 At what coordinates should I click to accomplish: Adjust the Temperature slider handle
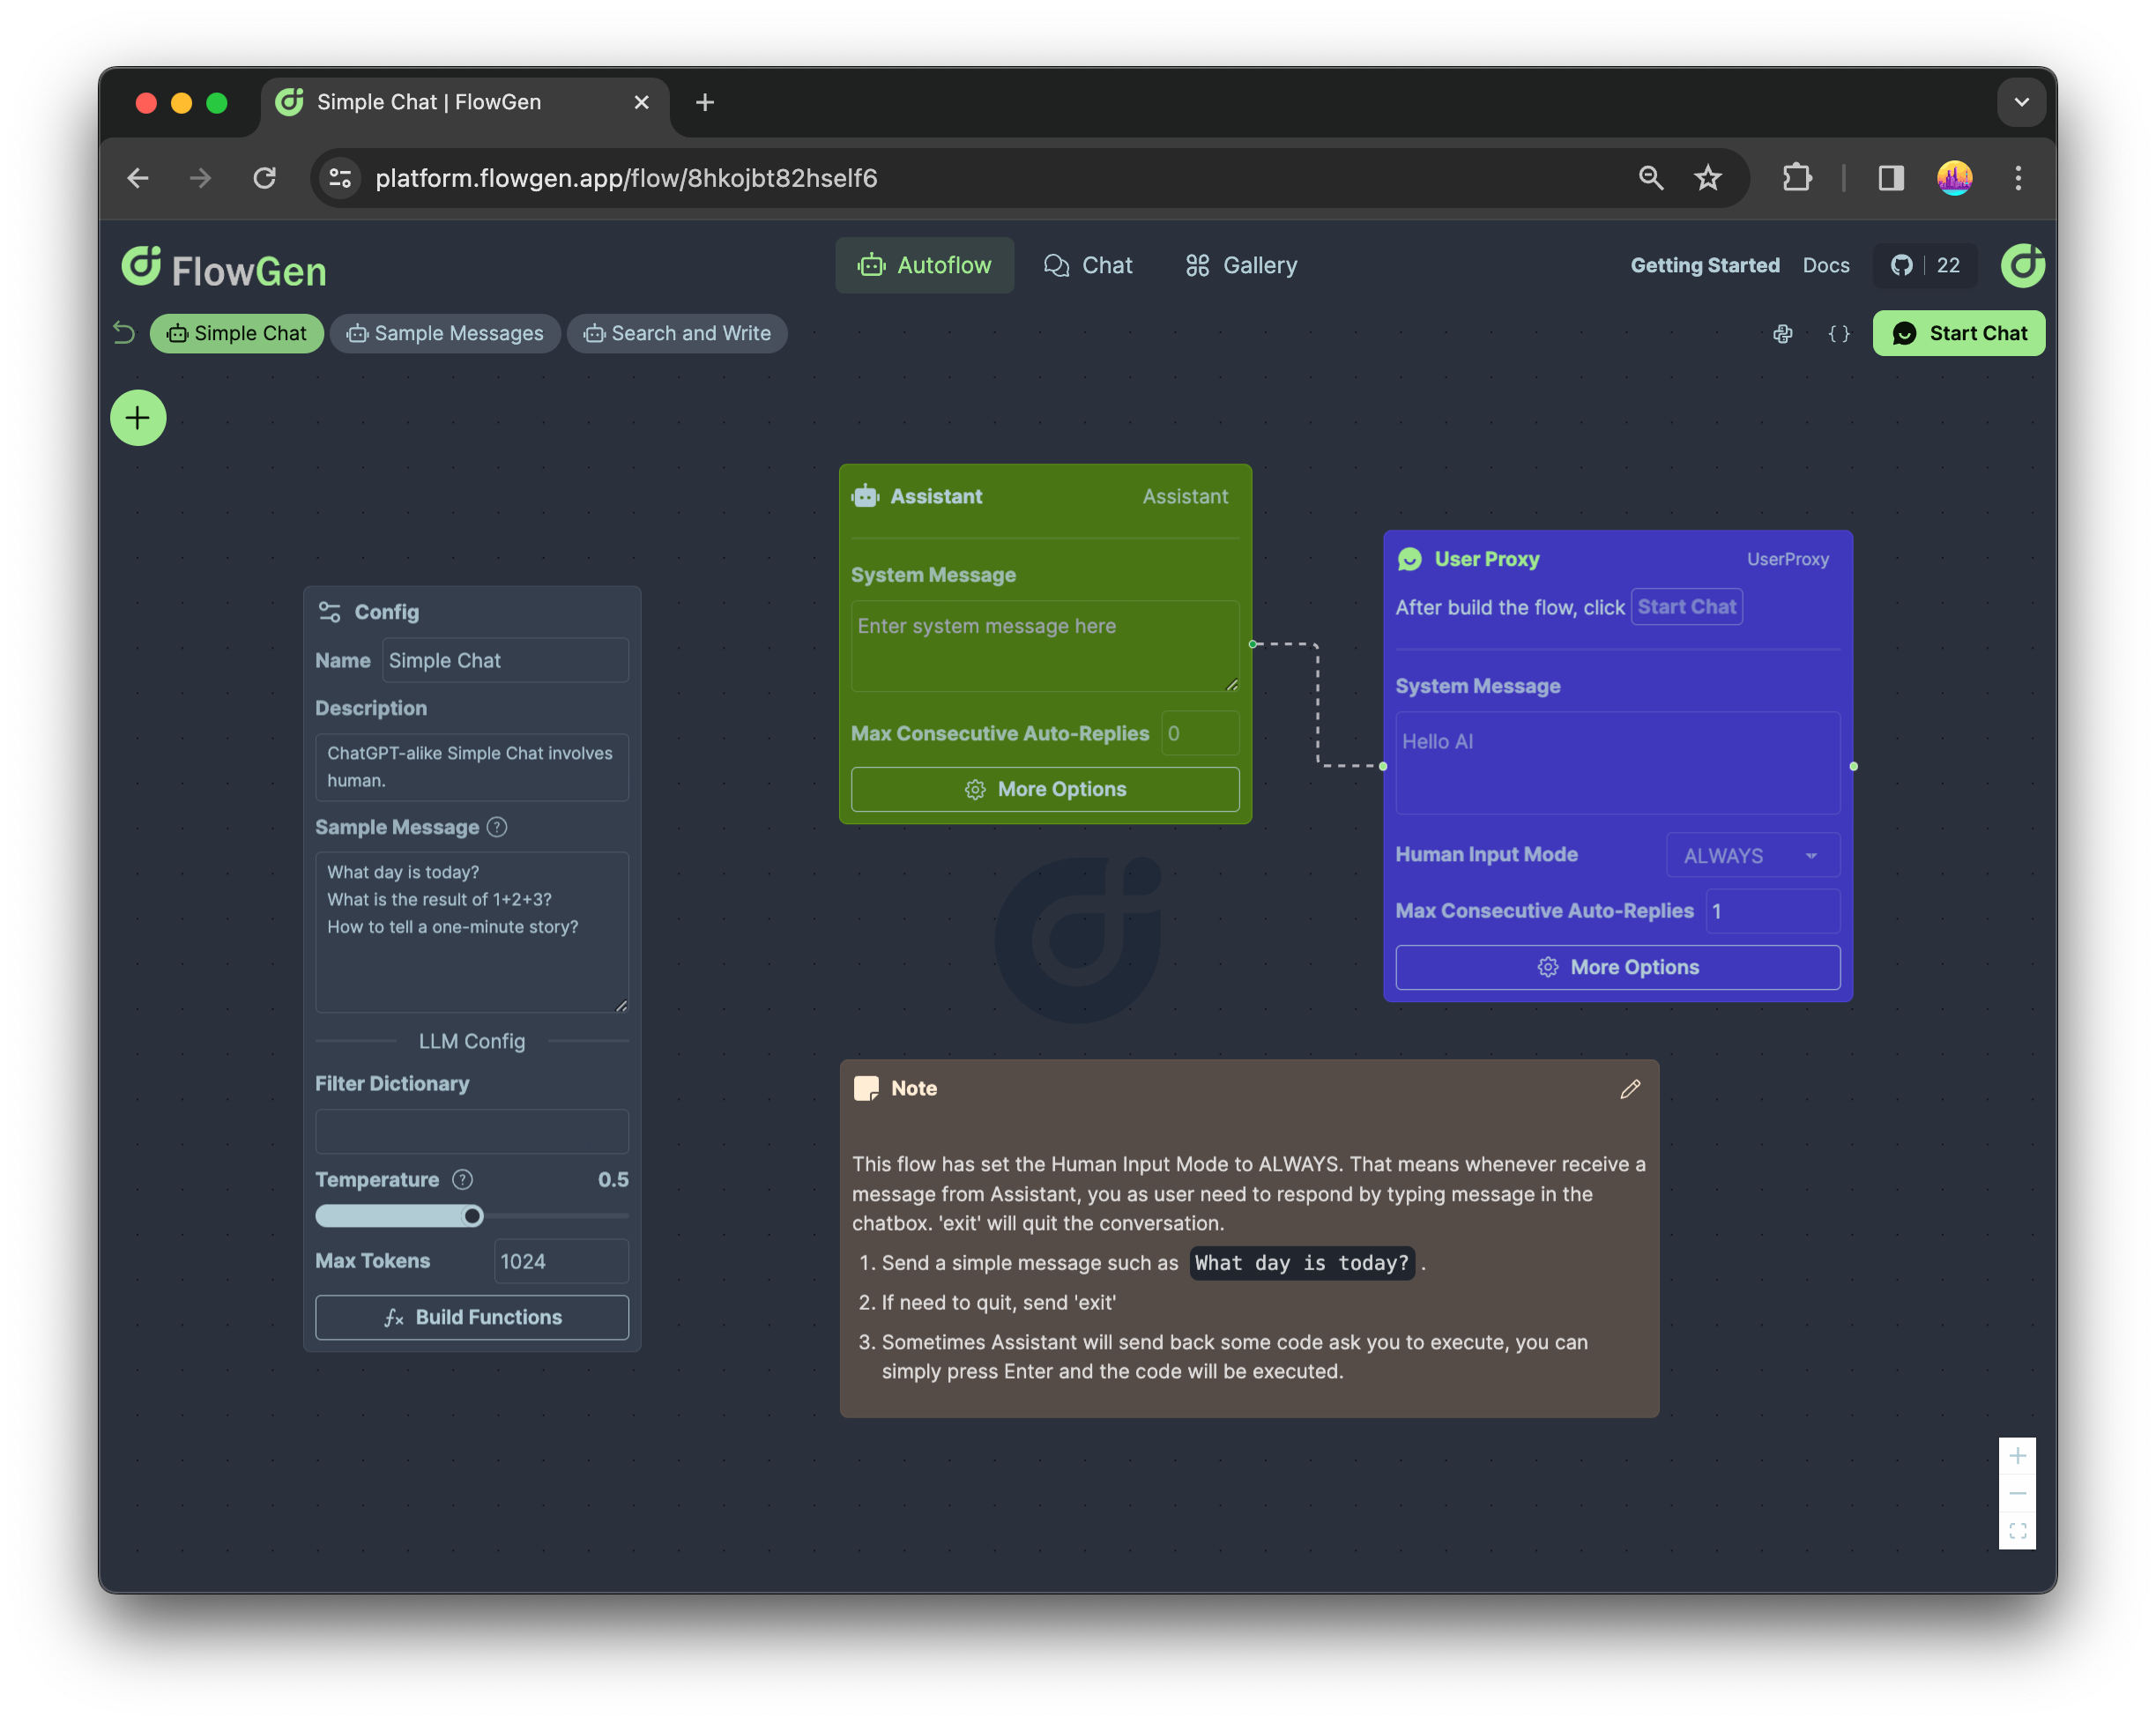[x=473, y=1216]
